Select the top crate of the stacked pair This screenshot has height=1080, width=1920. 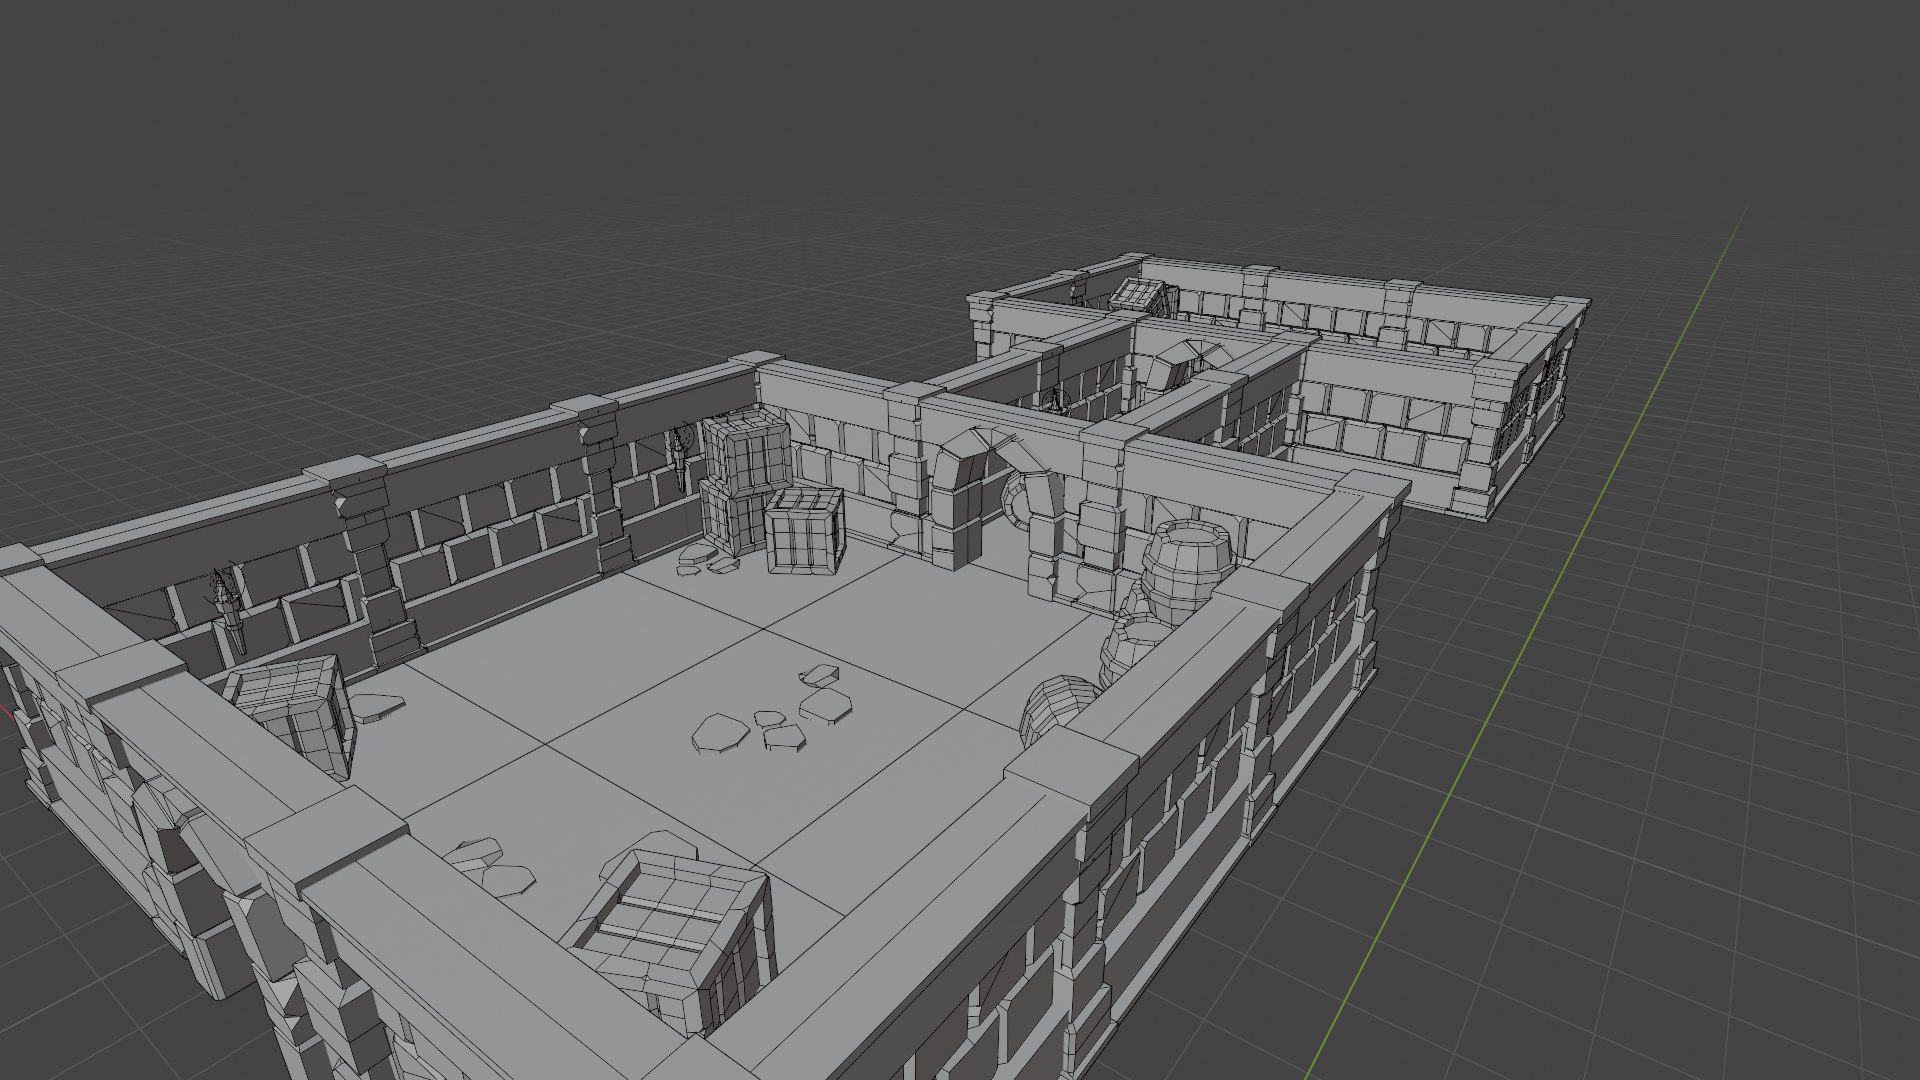747,453
